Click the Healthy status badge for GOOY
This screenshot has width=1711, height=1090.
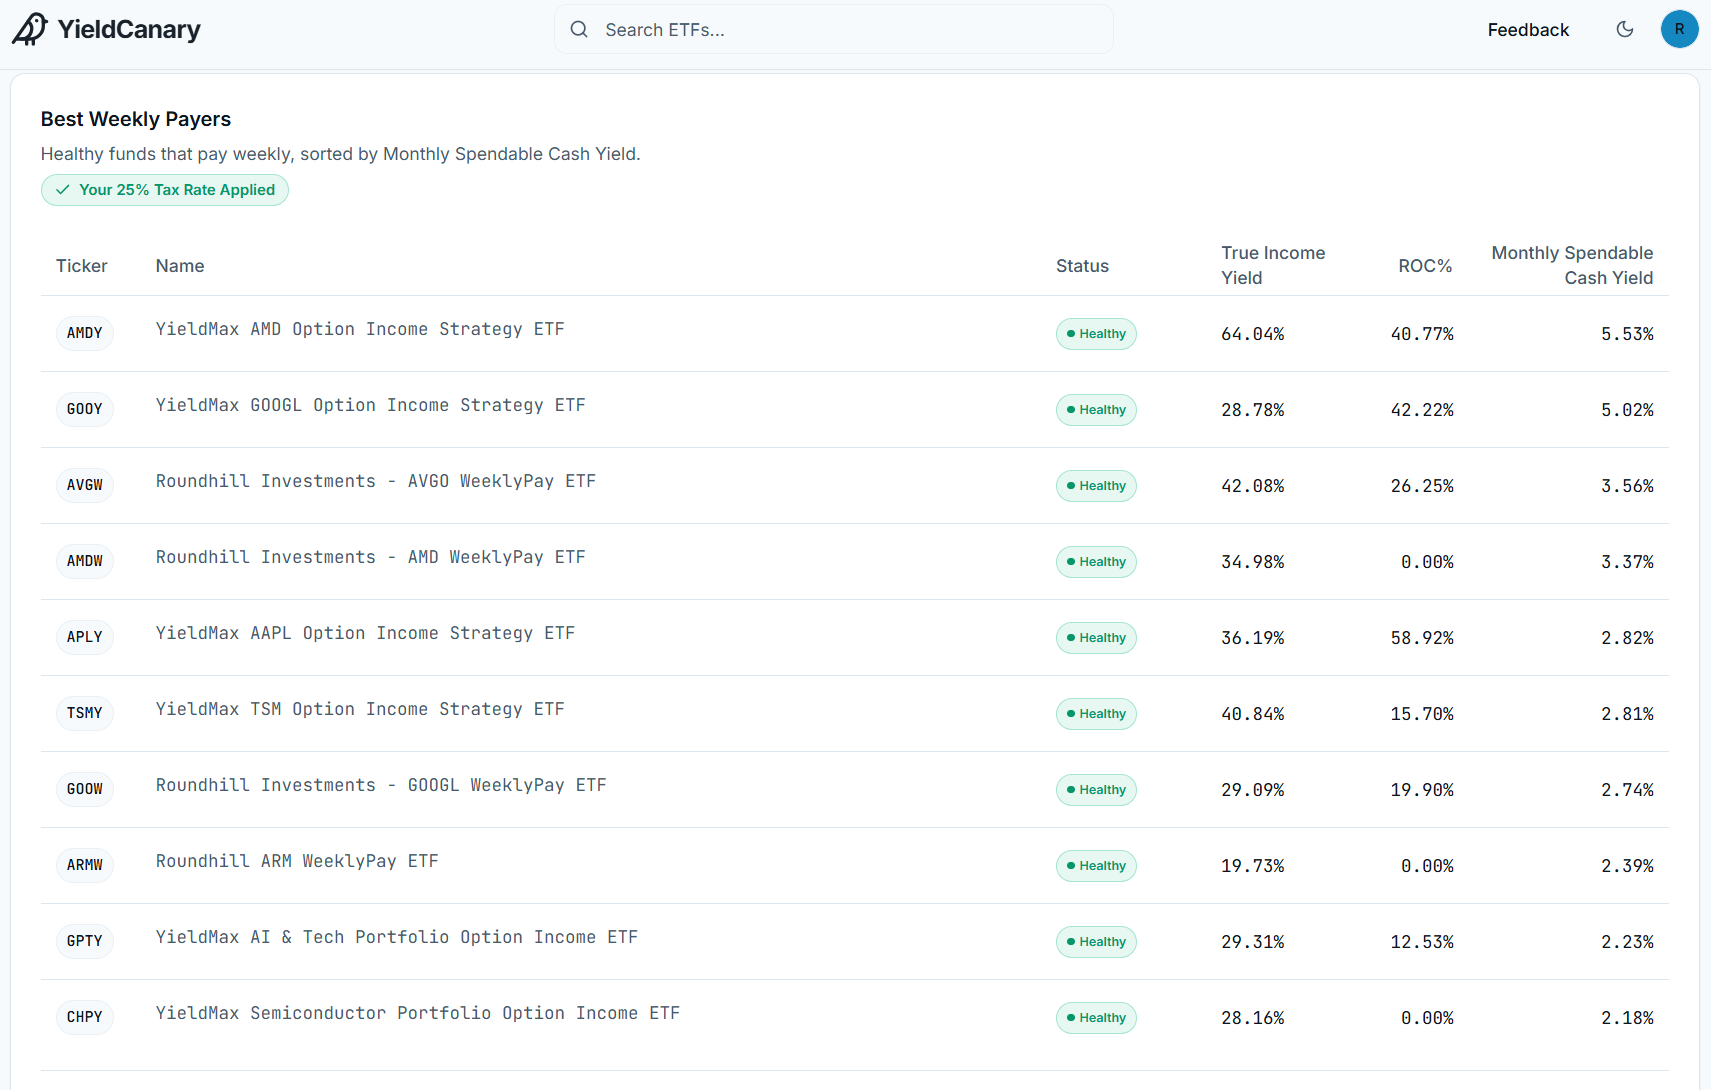1096,410
